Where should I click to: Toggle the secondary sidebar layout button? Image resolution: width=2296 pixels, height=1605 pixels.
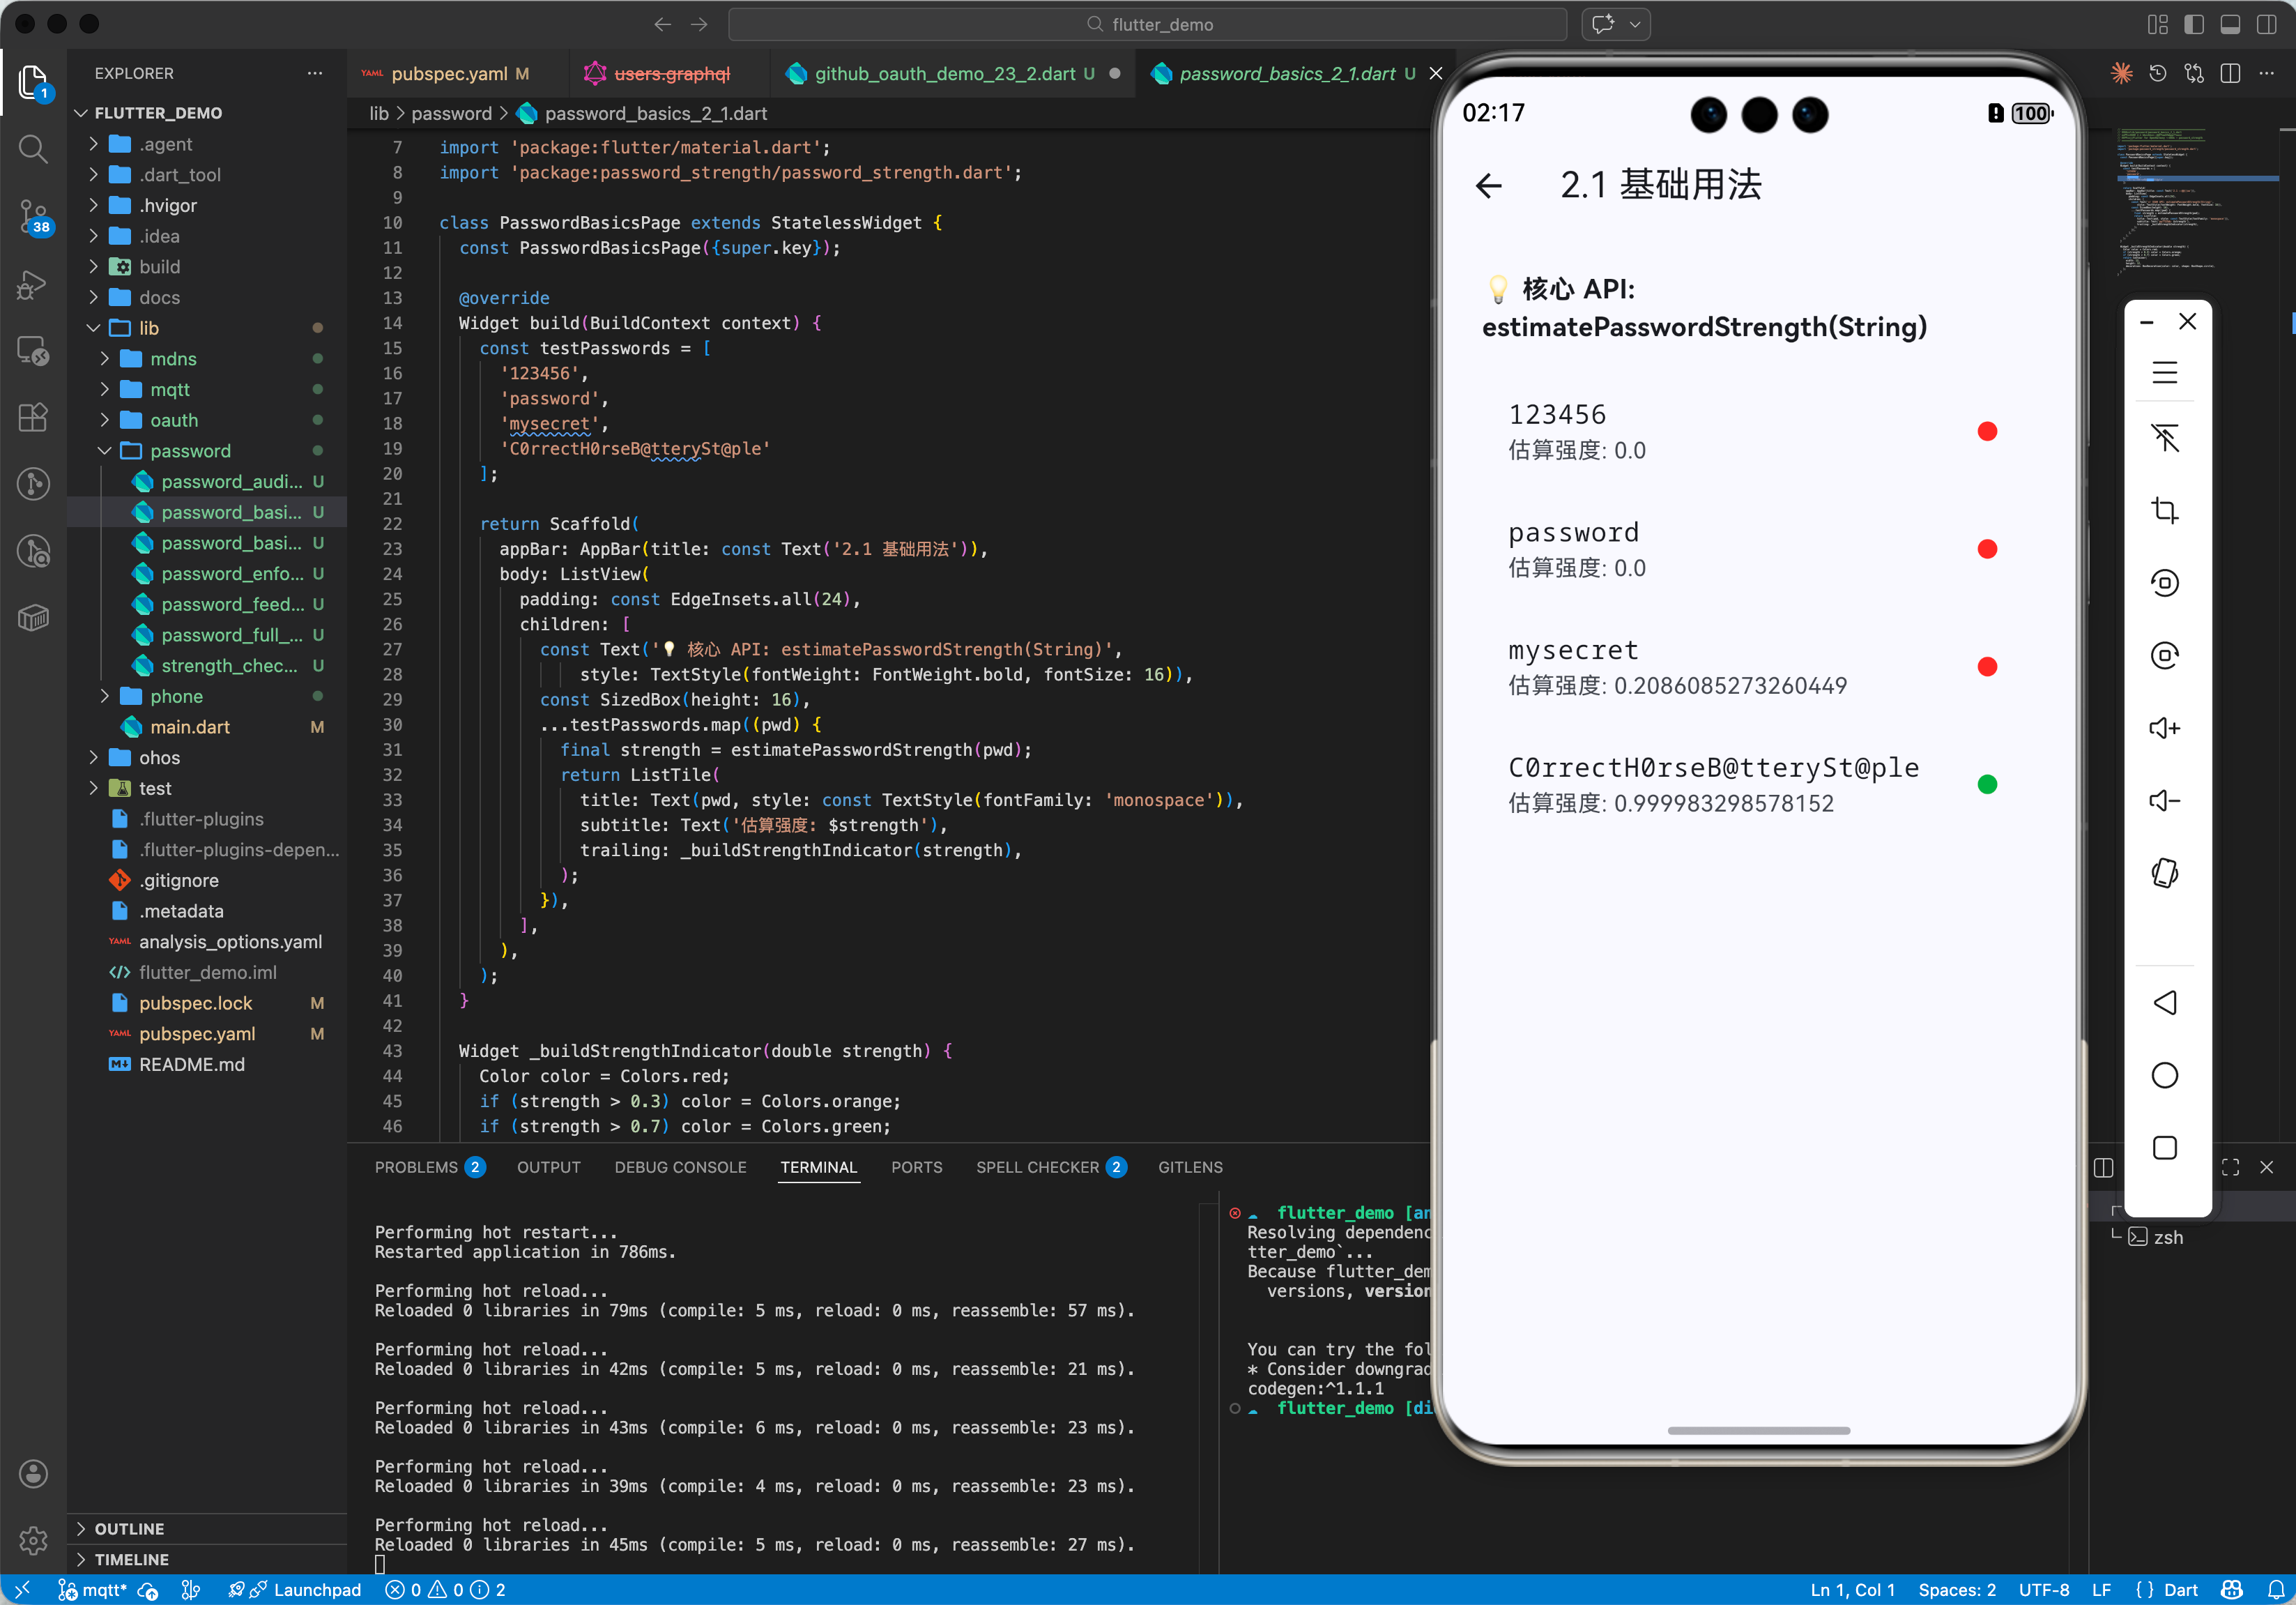coord(2266,24)
